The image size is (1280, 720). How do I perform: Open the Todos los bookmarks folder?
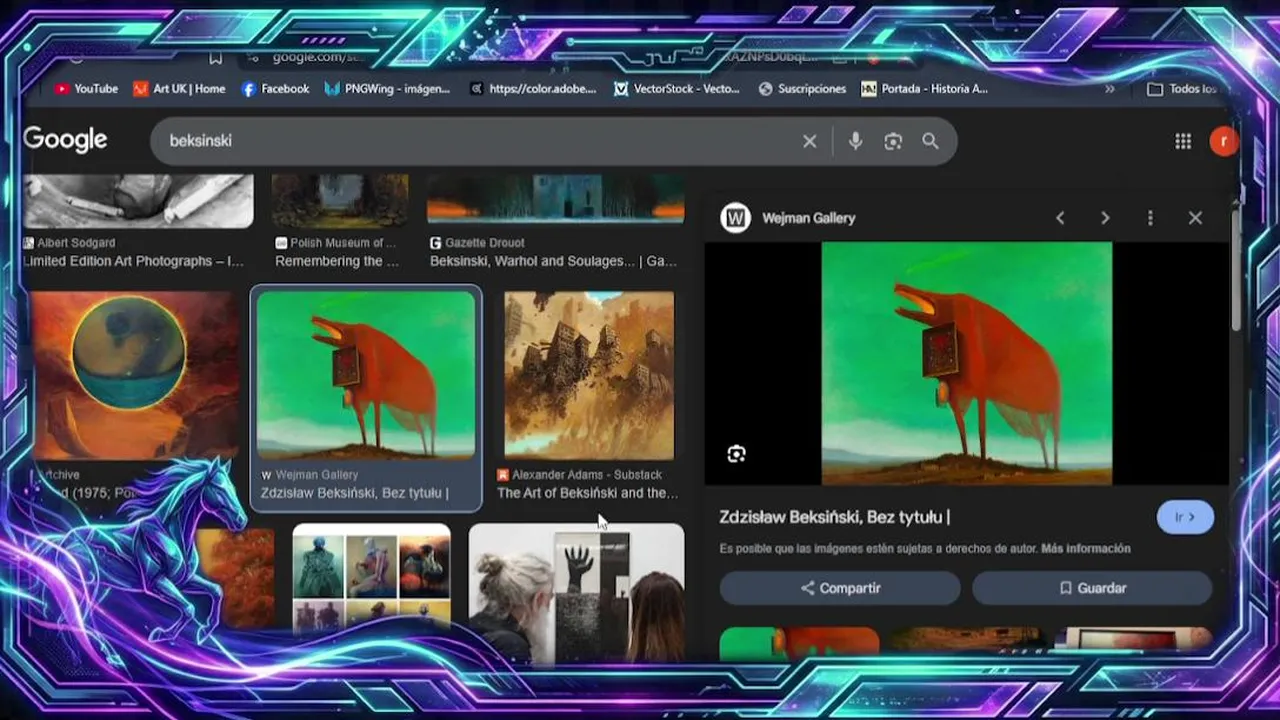point(1181,89)
